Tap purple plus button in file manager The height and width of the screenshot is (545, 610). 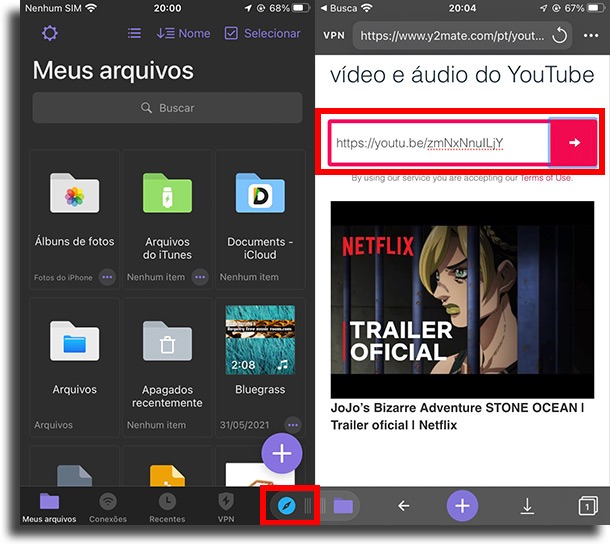pos(282,453)
